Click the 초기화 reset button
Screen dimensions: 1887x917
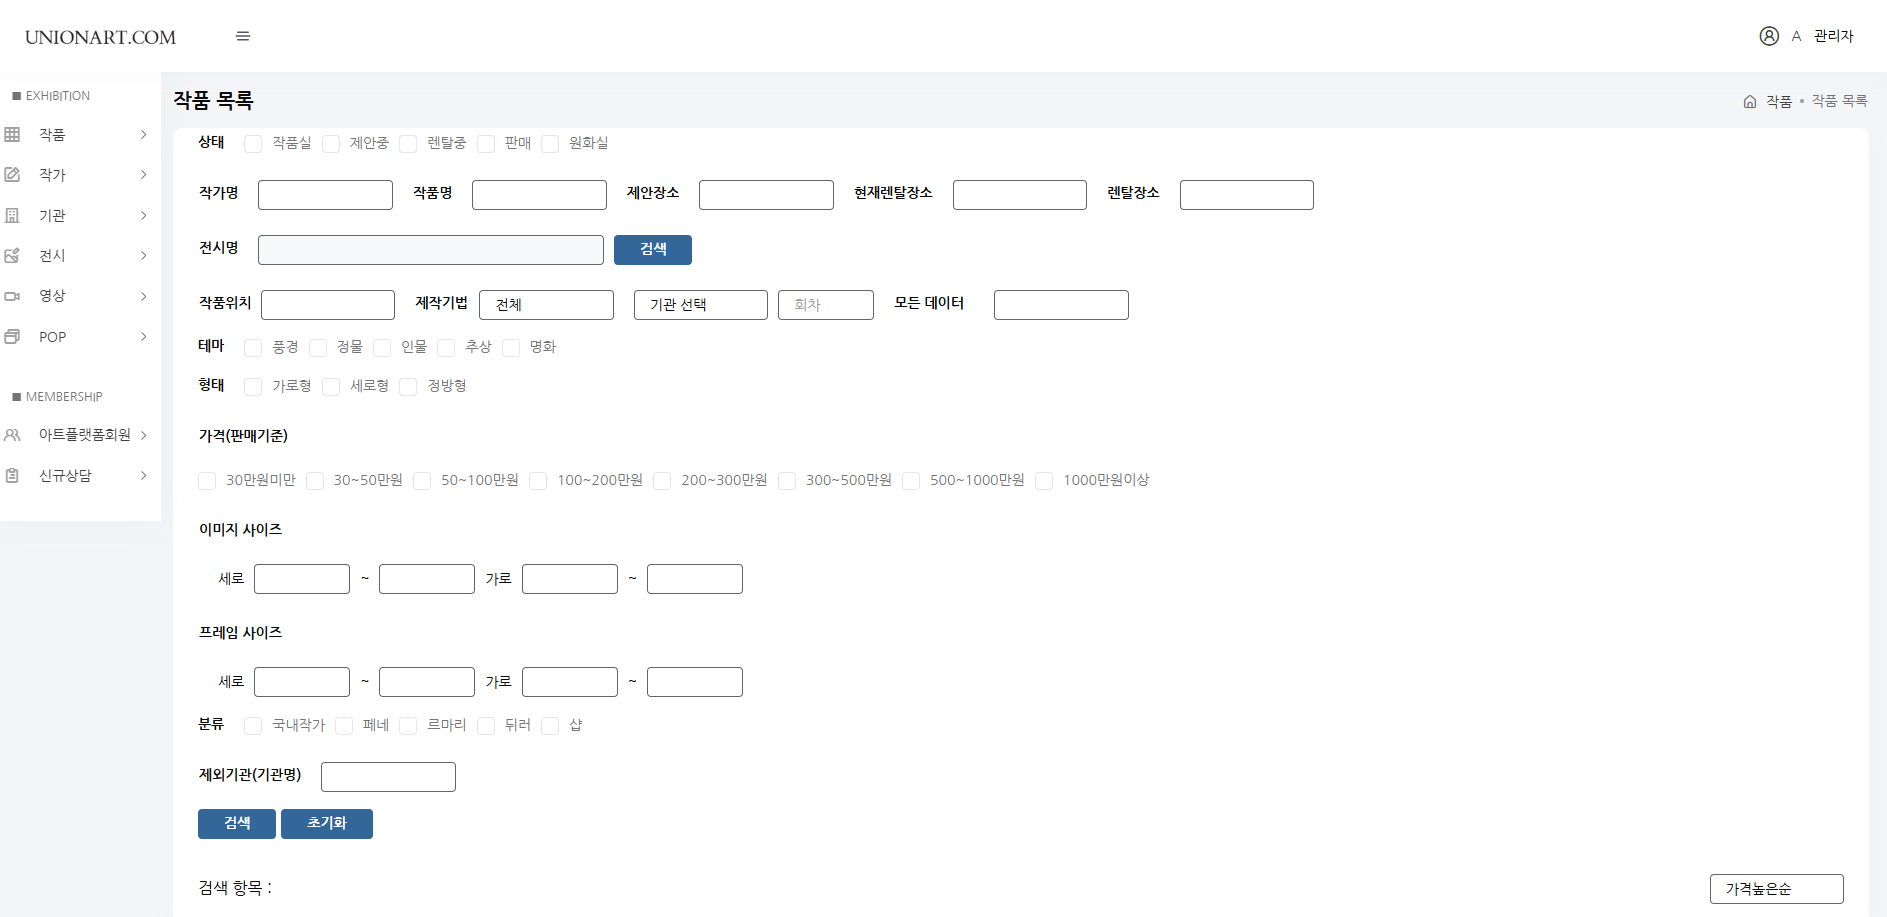pos(326,824)
